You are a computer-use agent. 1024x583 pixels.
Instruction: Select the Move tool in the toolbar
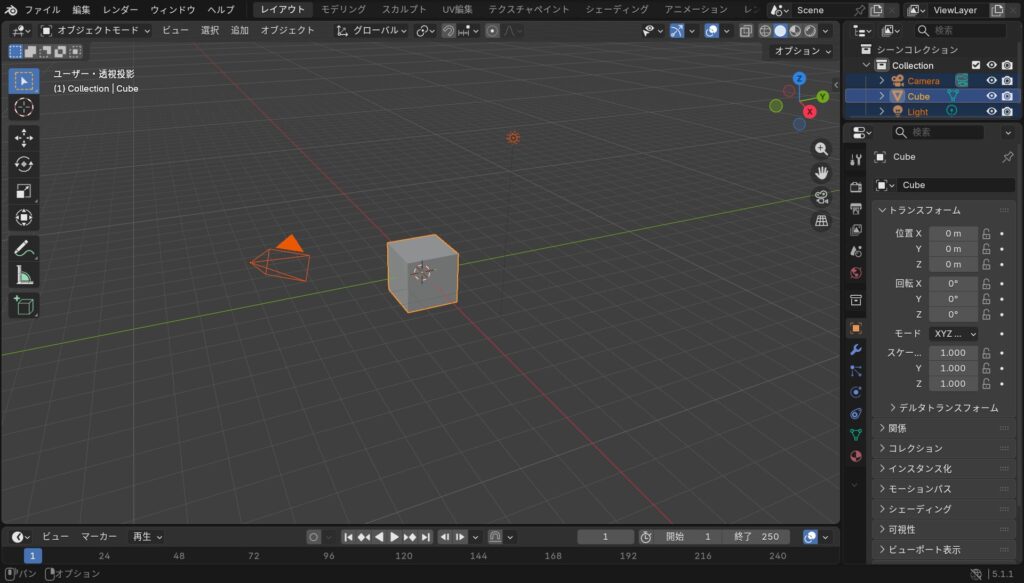click(24, 138)
